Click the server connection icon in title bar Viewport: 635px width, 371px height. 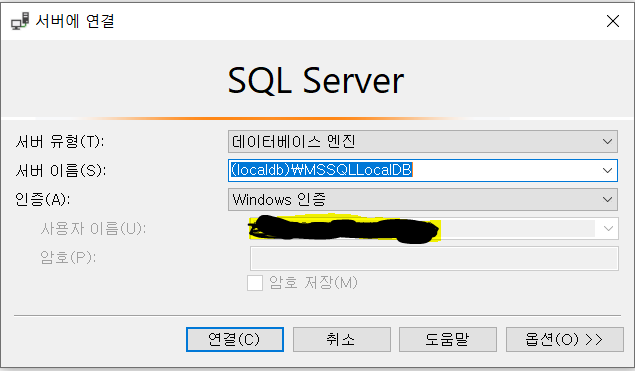[20, 21]
